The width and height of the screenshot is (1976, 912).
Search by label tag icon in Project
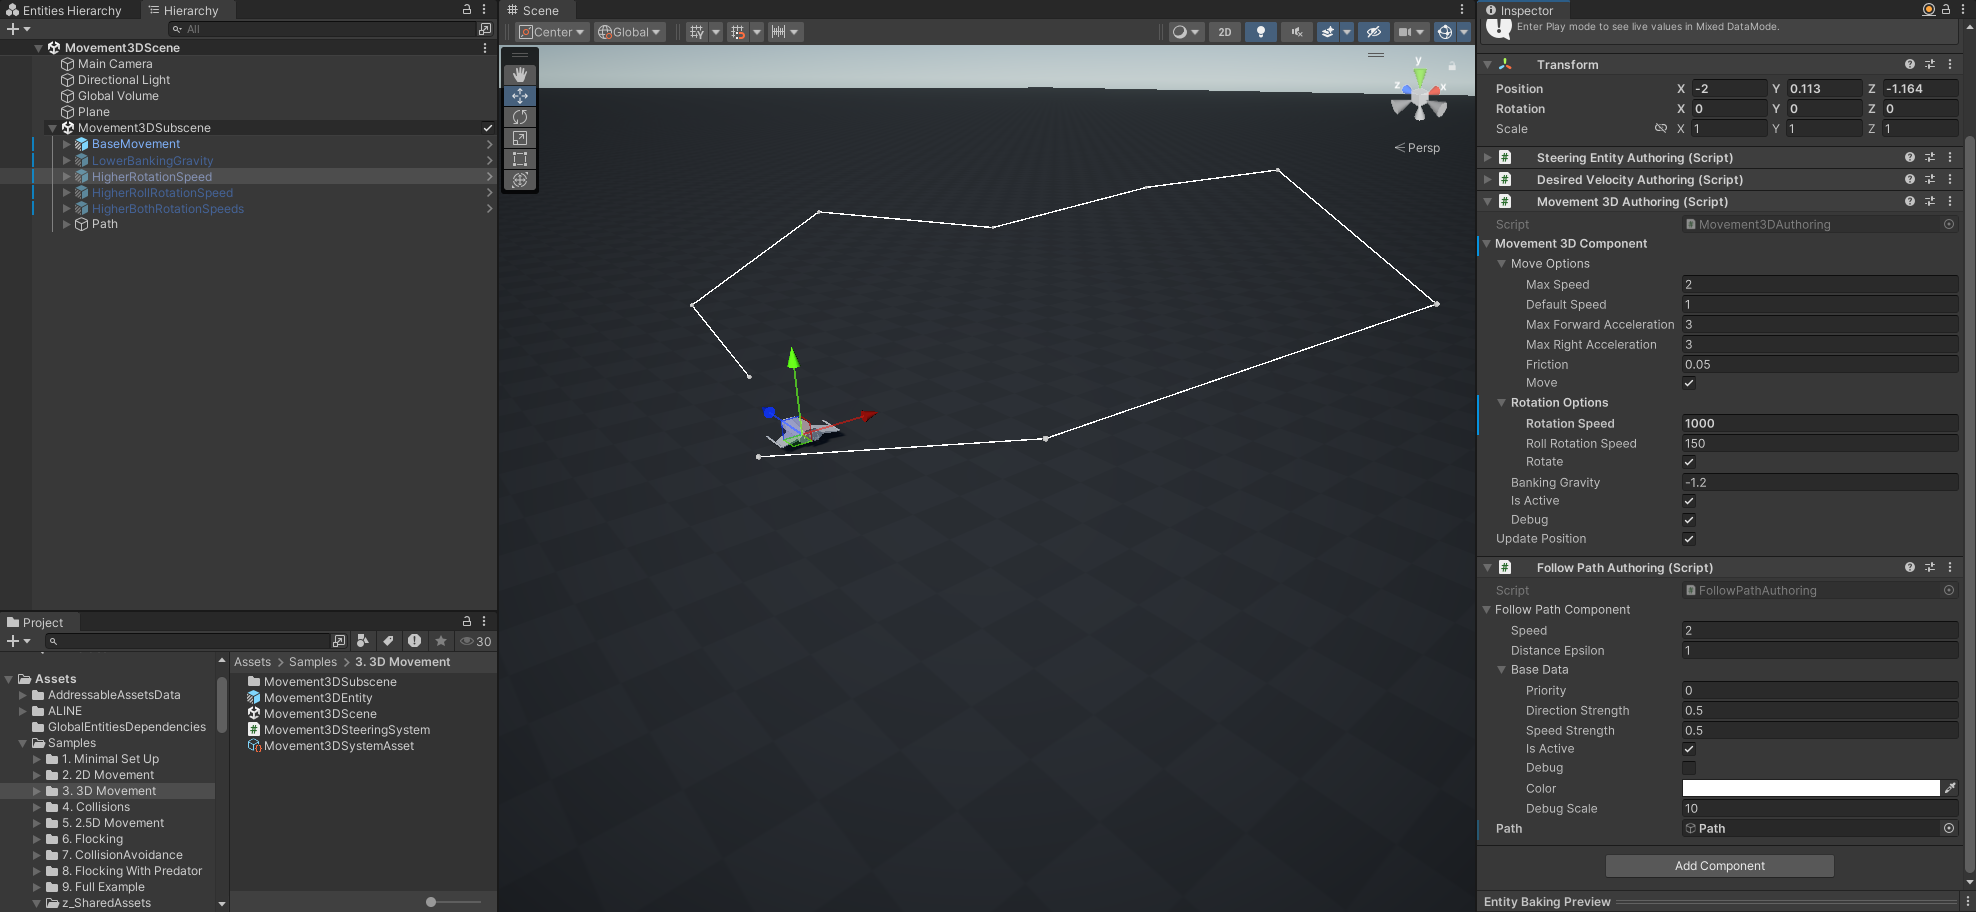[x=388, y=641]
